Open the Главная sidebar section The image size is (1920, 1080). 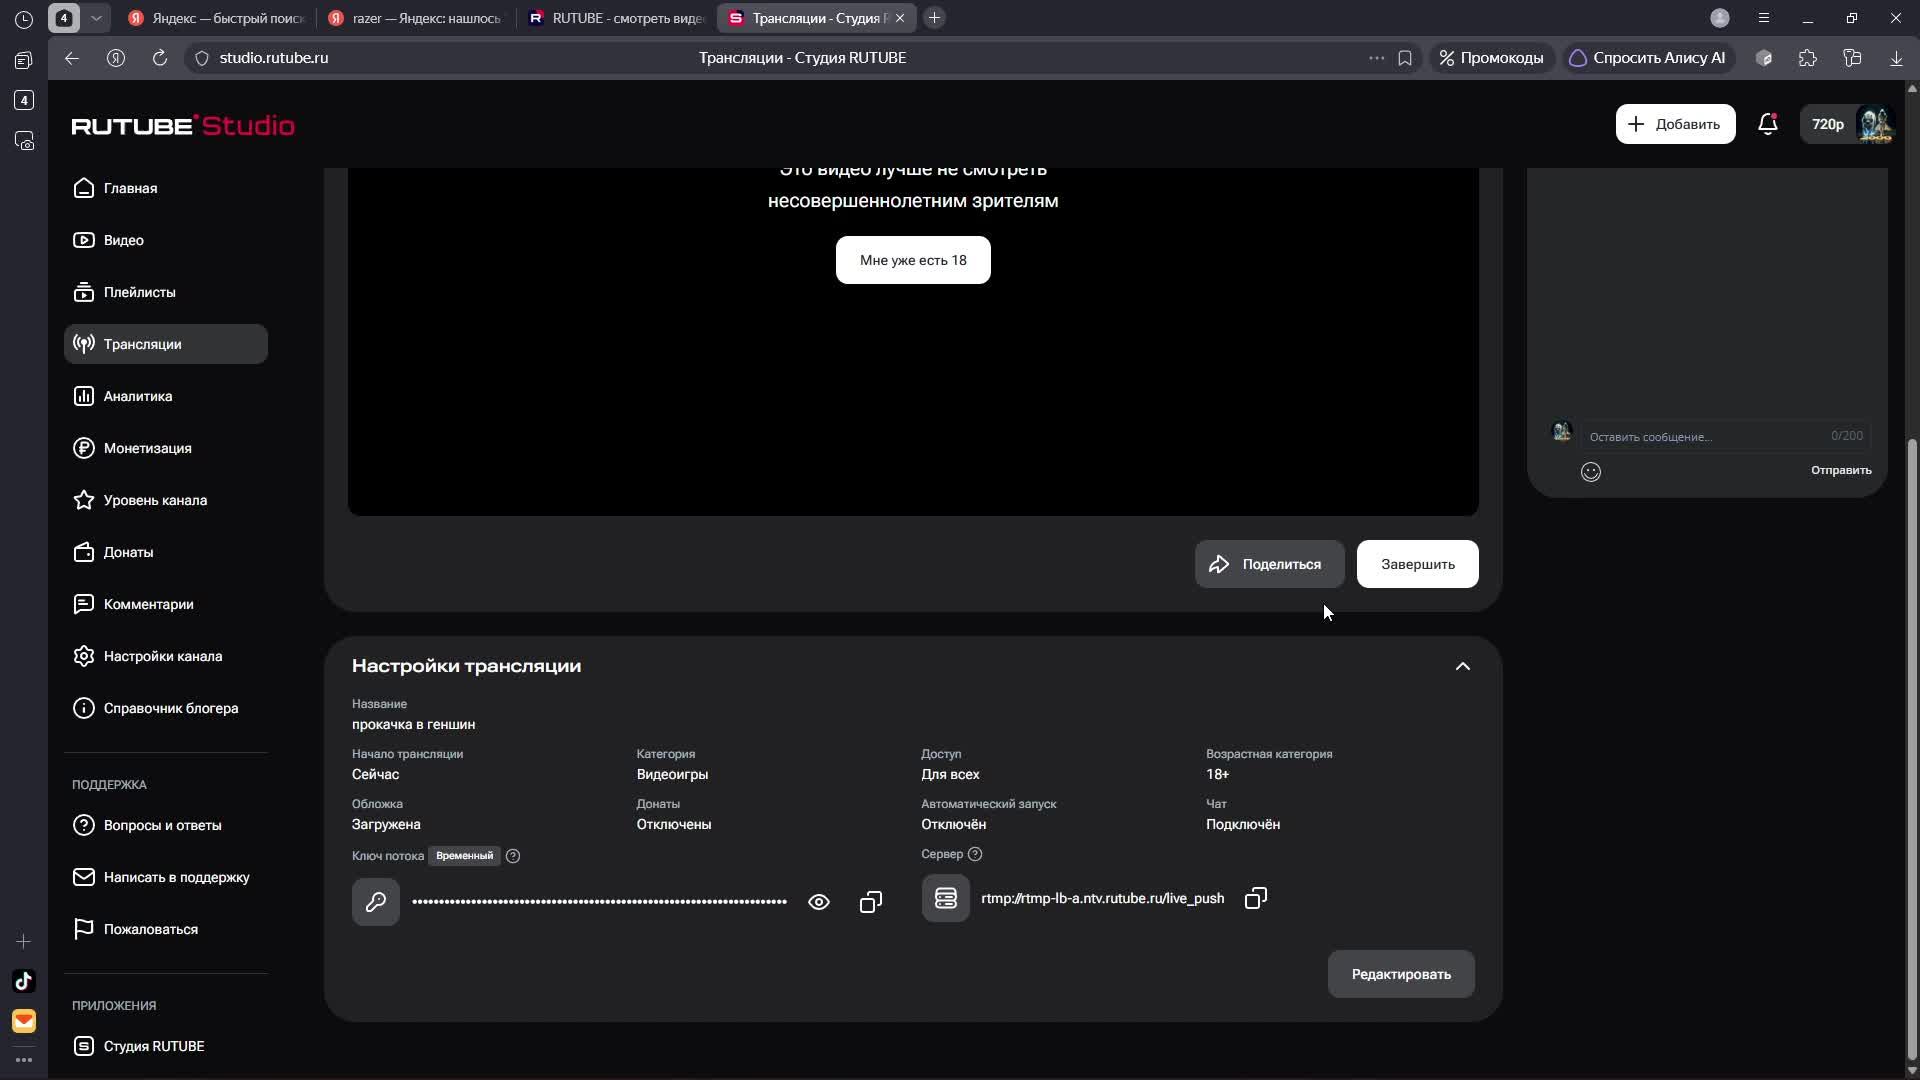pyautogui.click(x=166, y=188)
